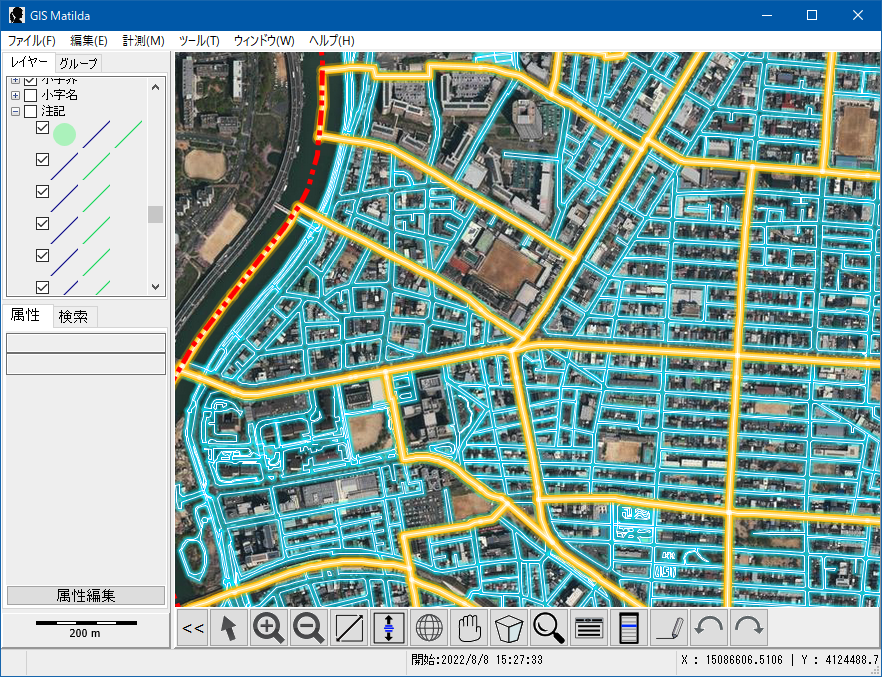Click the undo arrow icon
The height and width of the screenshot is (677, 882).
click(x=709, y=628)
